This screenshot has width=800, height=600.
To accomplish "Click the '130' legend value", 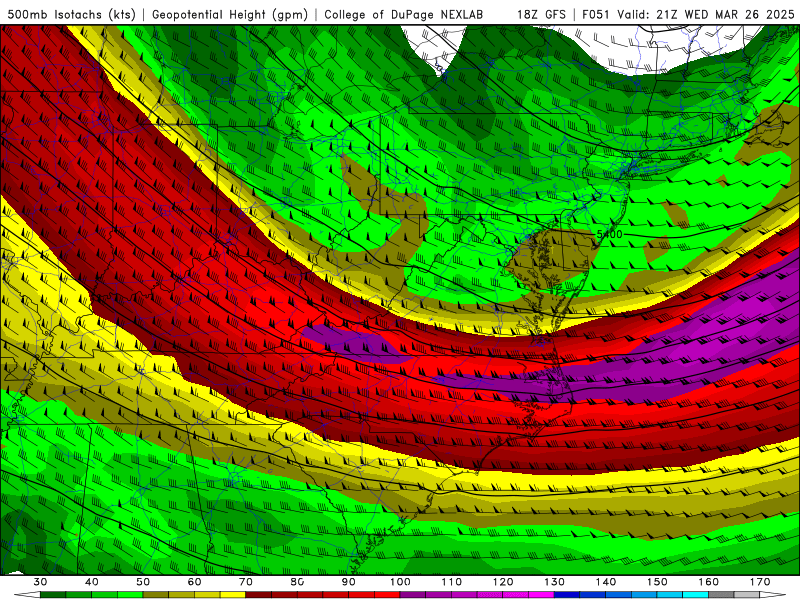I will pos(555,582).
